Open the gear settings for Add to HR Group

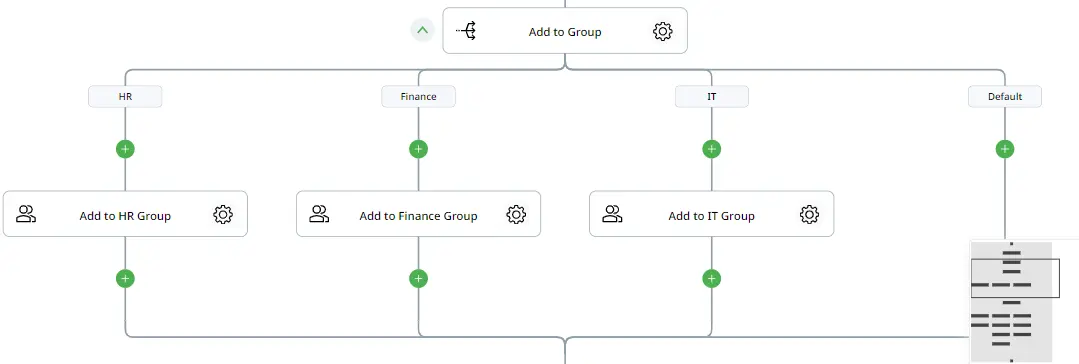coord(223,215)
